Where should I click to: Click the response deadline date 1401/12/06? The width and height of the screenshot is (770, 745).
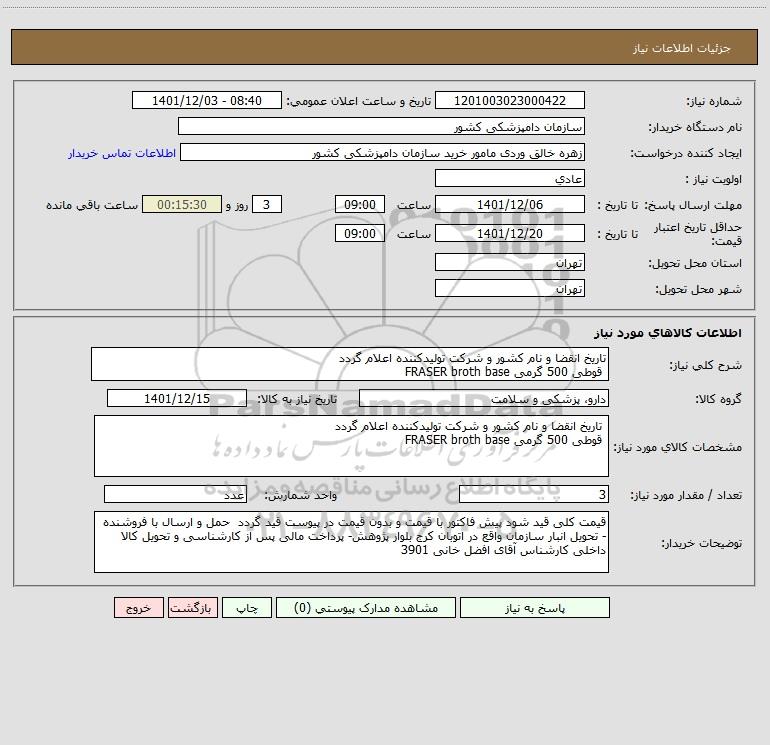(510, 204)
